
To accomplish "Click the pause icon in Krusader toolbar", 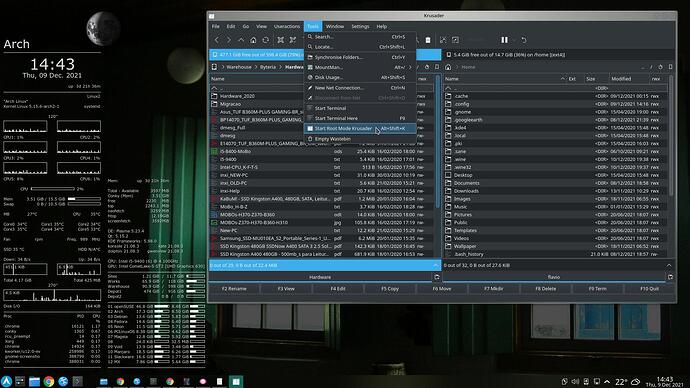I will click(x=504, y=40).
